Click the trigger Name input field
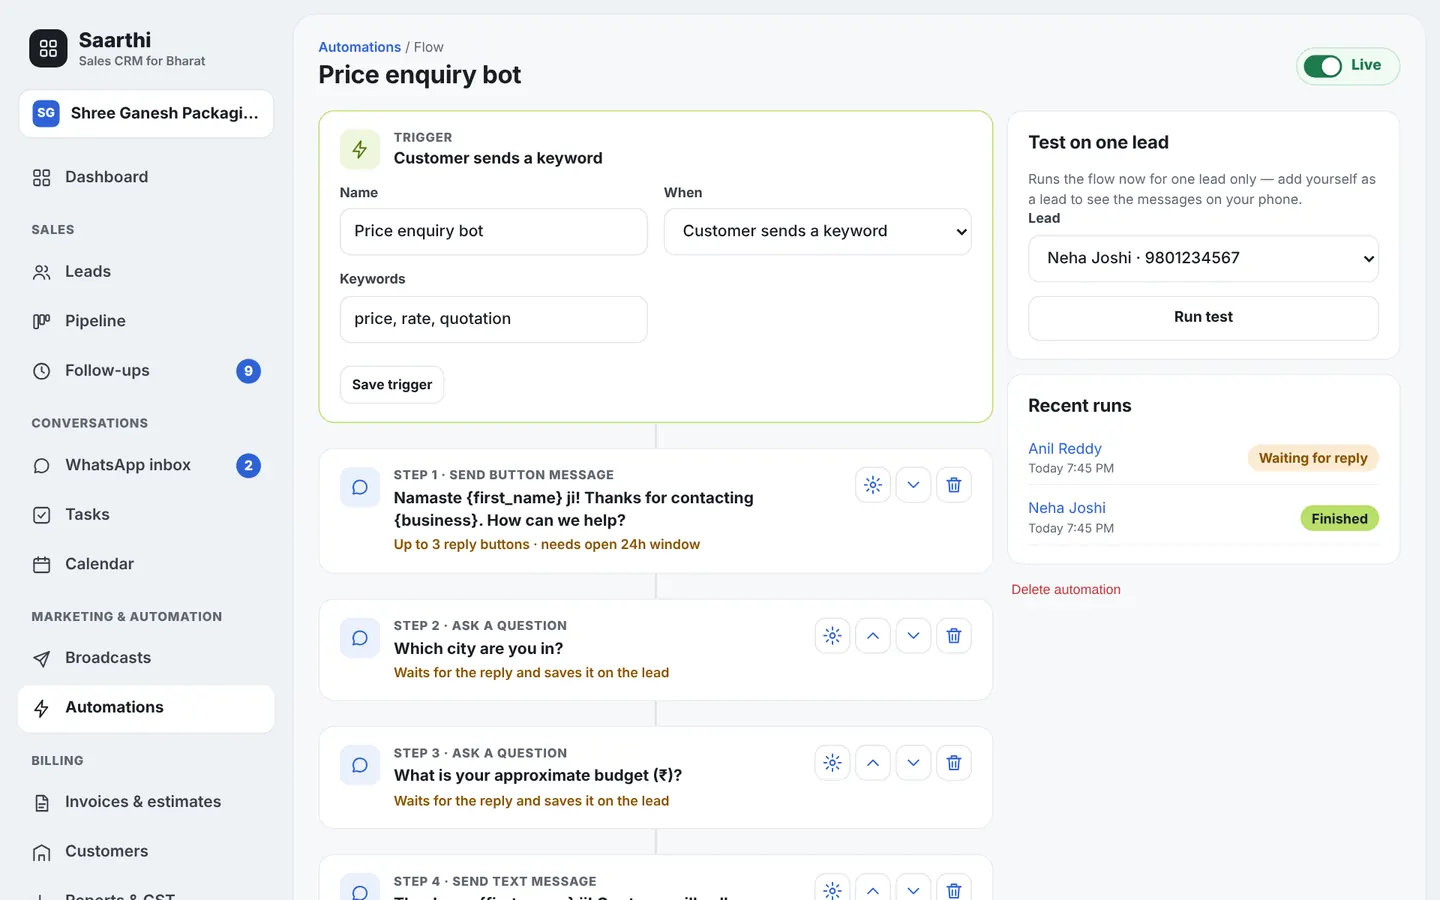Image resolution: width=1440 pixels, height=900 pixels. [x=494, y=232]
